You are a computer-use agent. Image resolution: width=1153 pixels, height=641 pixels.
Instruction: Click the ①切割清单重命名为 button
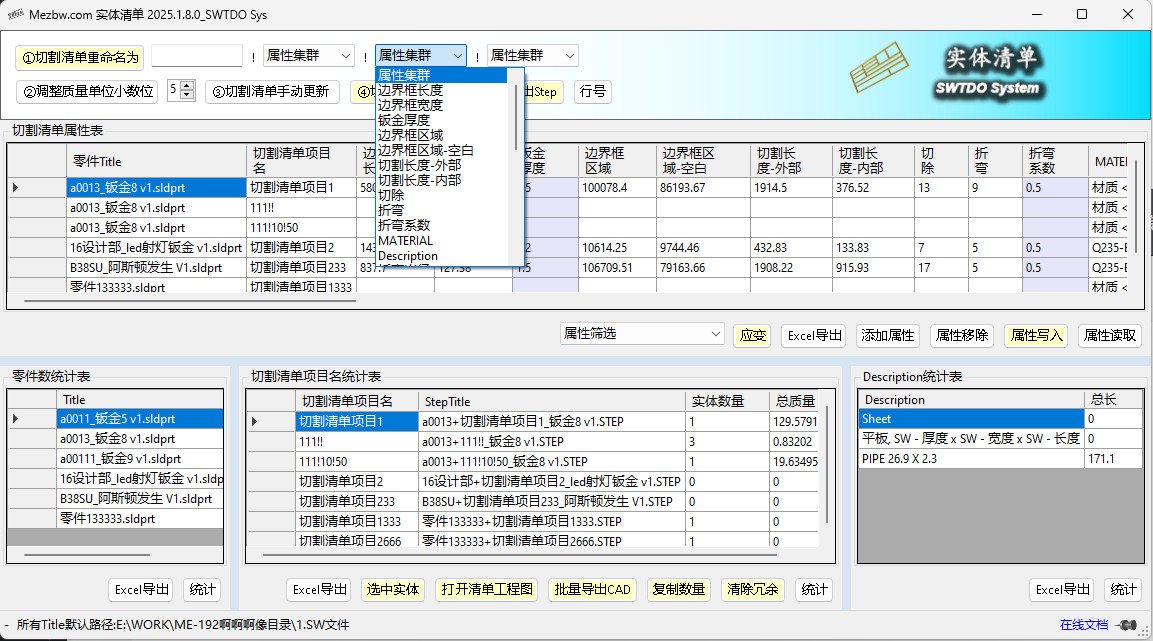pyautogui.click(x=79, y=57)
